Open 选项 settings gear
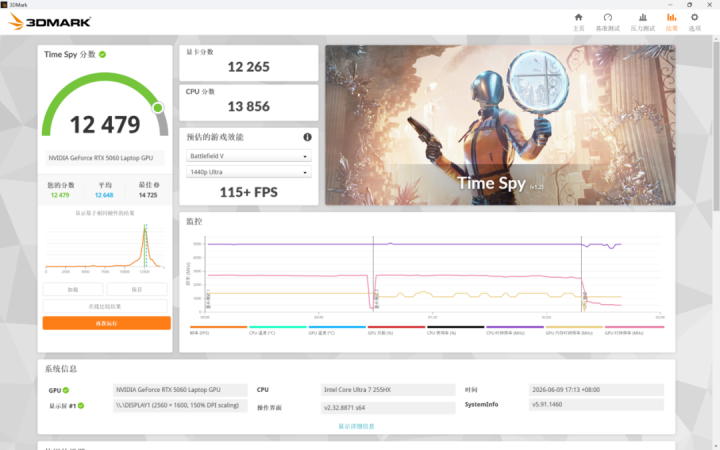Image resolution: width=720 pixels, height=450 pixels. point(694,22)
